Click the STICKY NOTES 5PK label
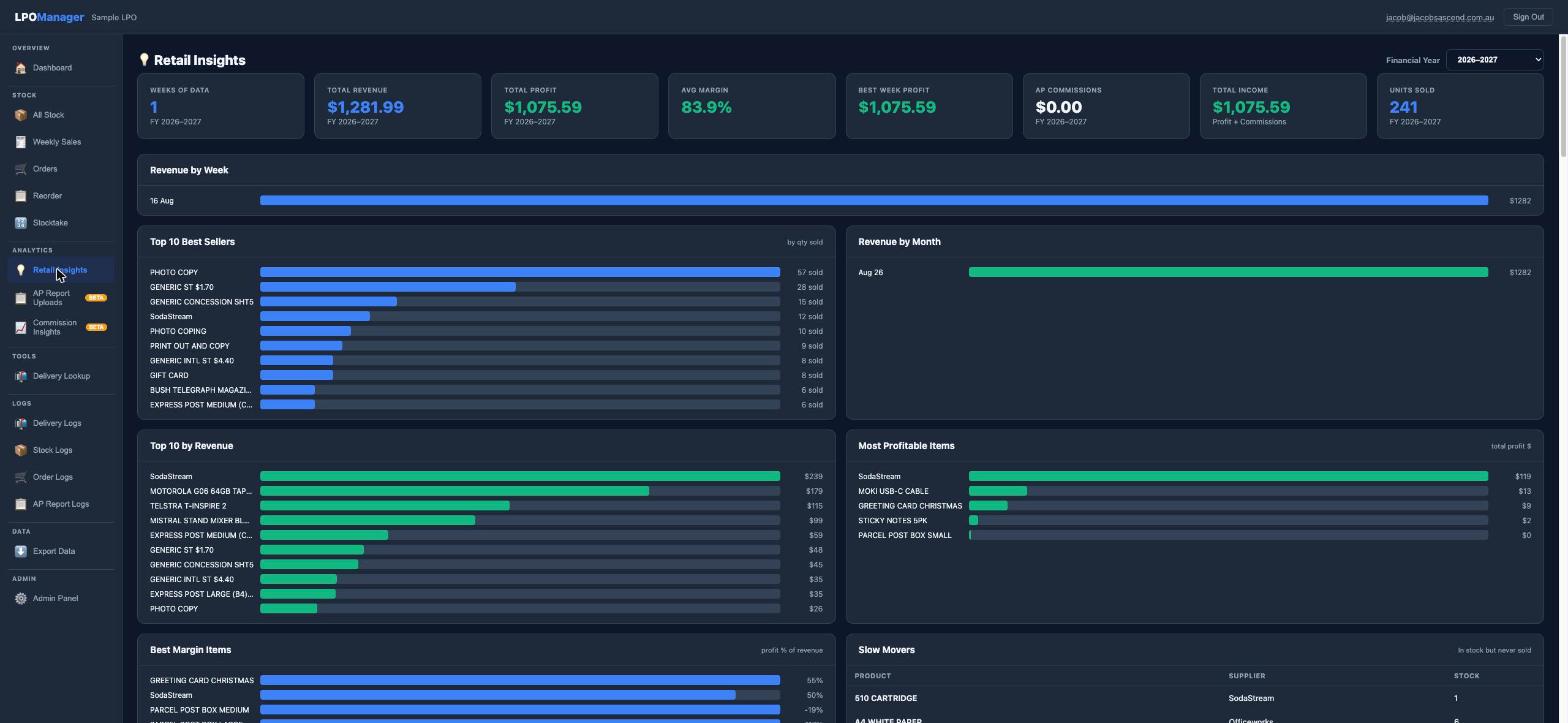Viewport: 1568px width, 723px height. (x=893, y=520)
